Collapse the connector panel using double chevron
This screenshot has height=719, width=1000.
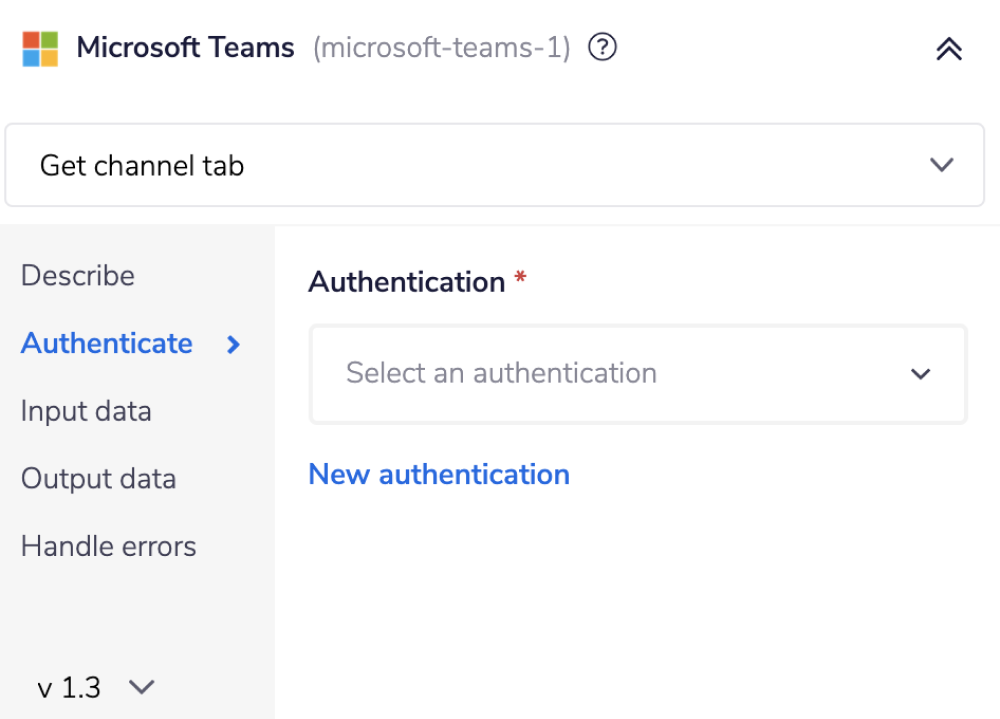point(948,47)
